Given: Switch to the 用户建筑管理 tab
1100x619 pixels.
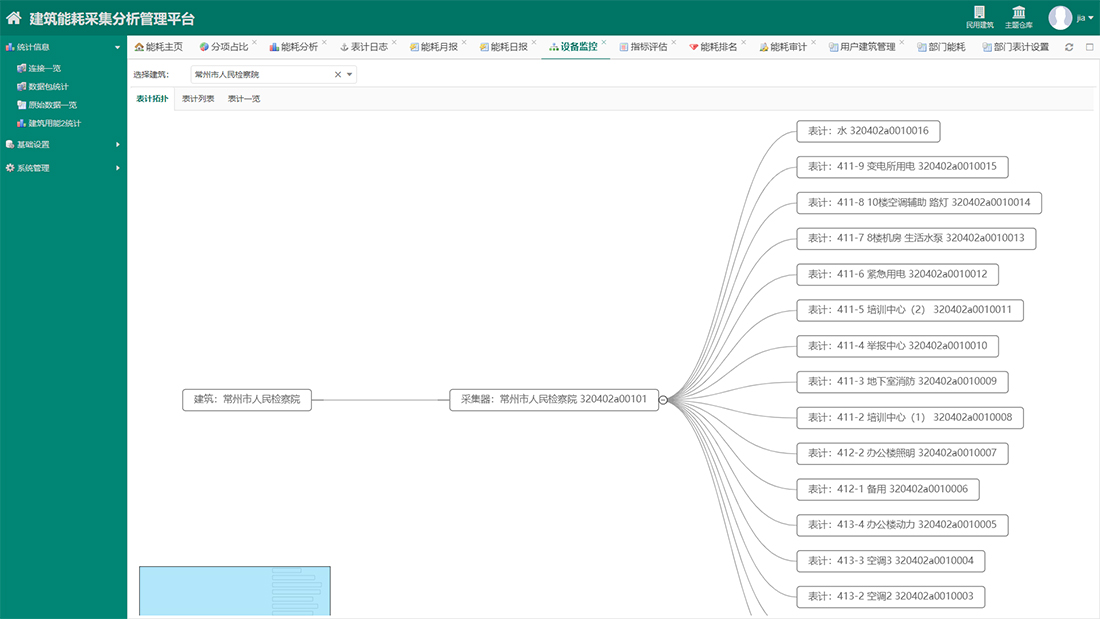Looking at the screenshot, I should point(862,47).
